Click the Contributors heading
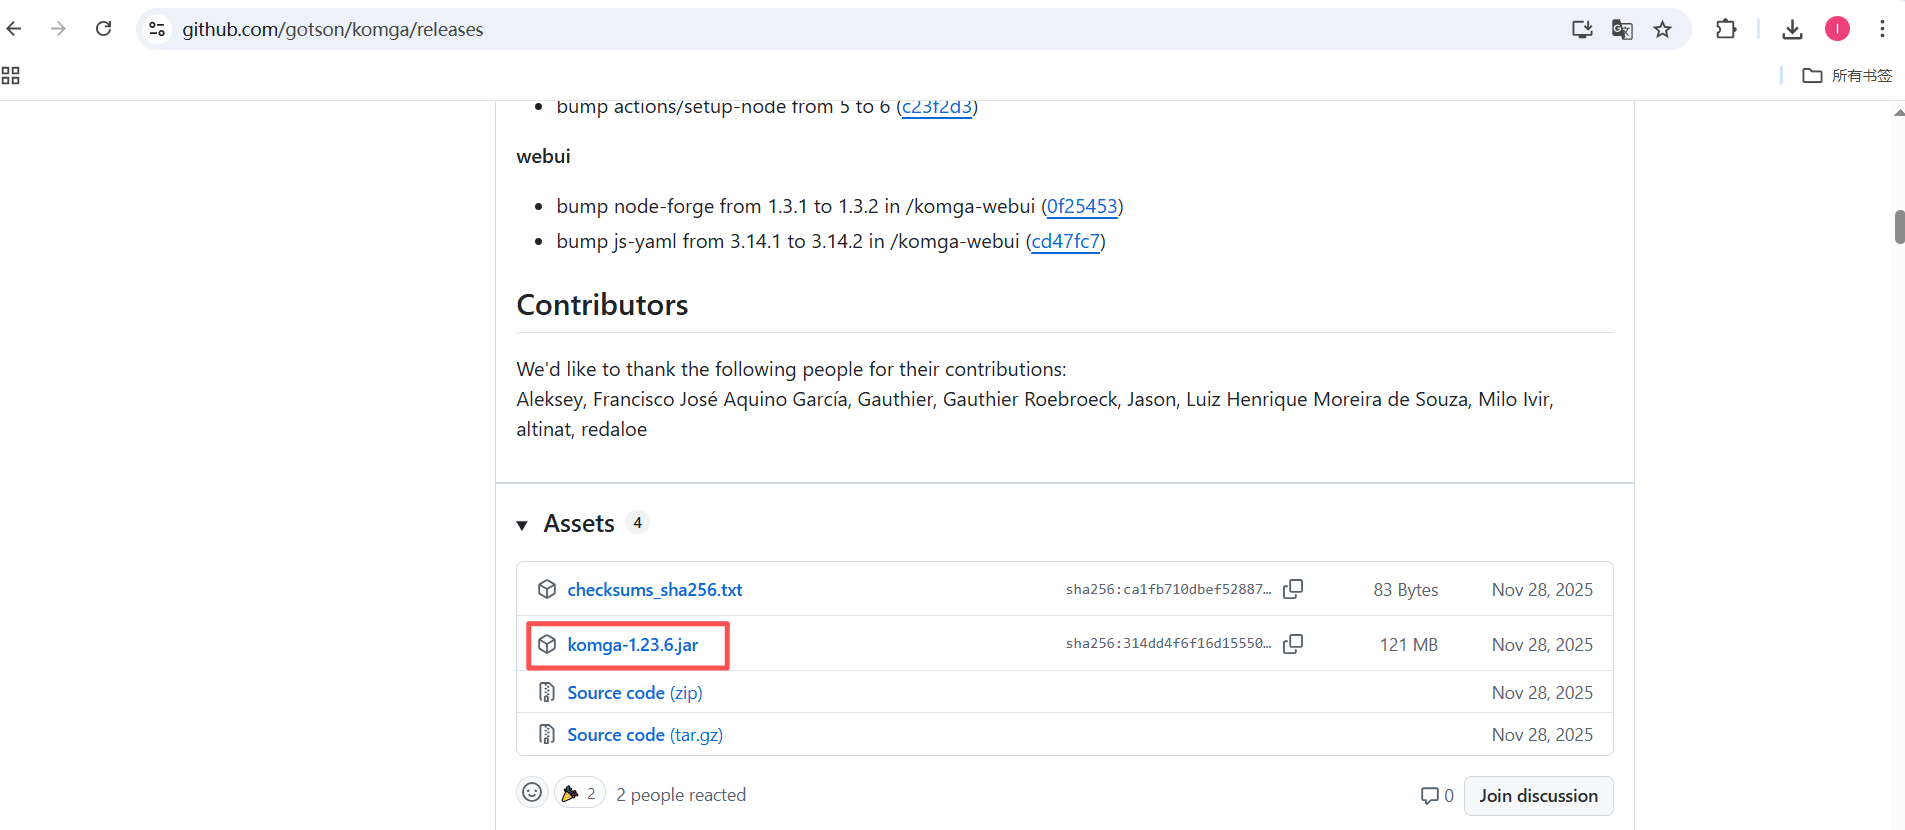This screenshot has height=830, width=1905. [602, 305]
